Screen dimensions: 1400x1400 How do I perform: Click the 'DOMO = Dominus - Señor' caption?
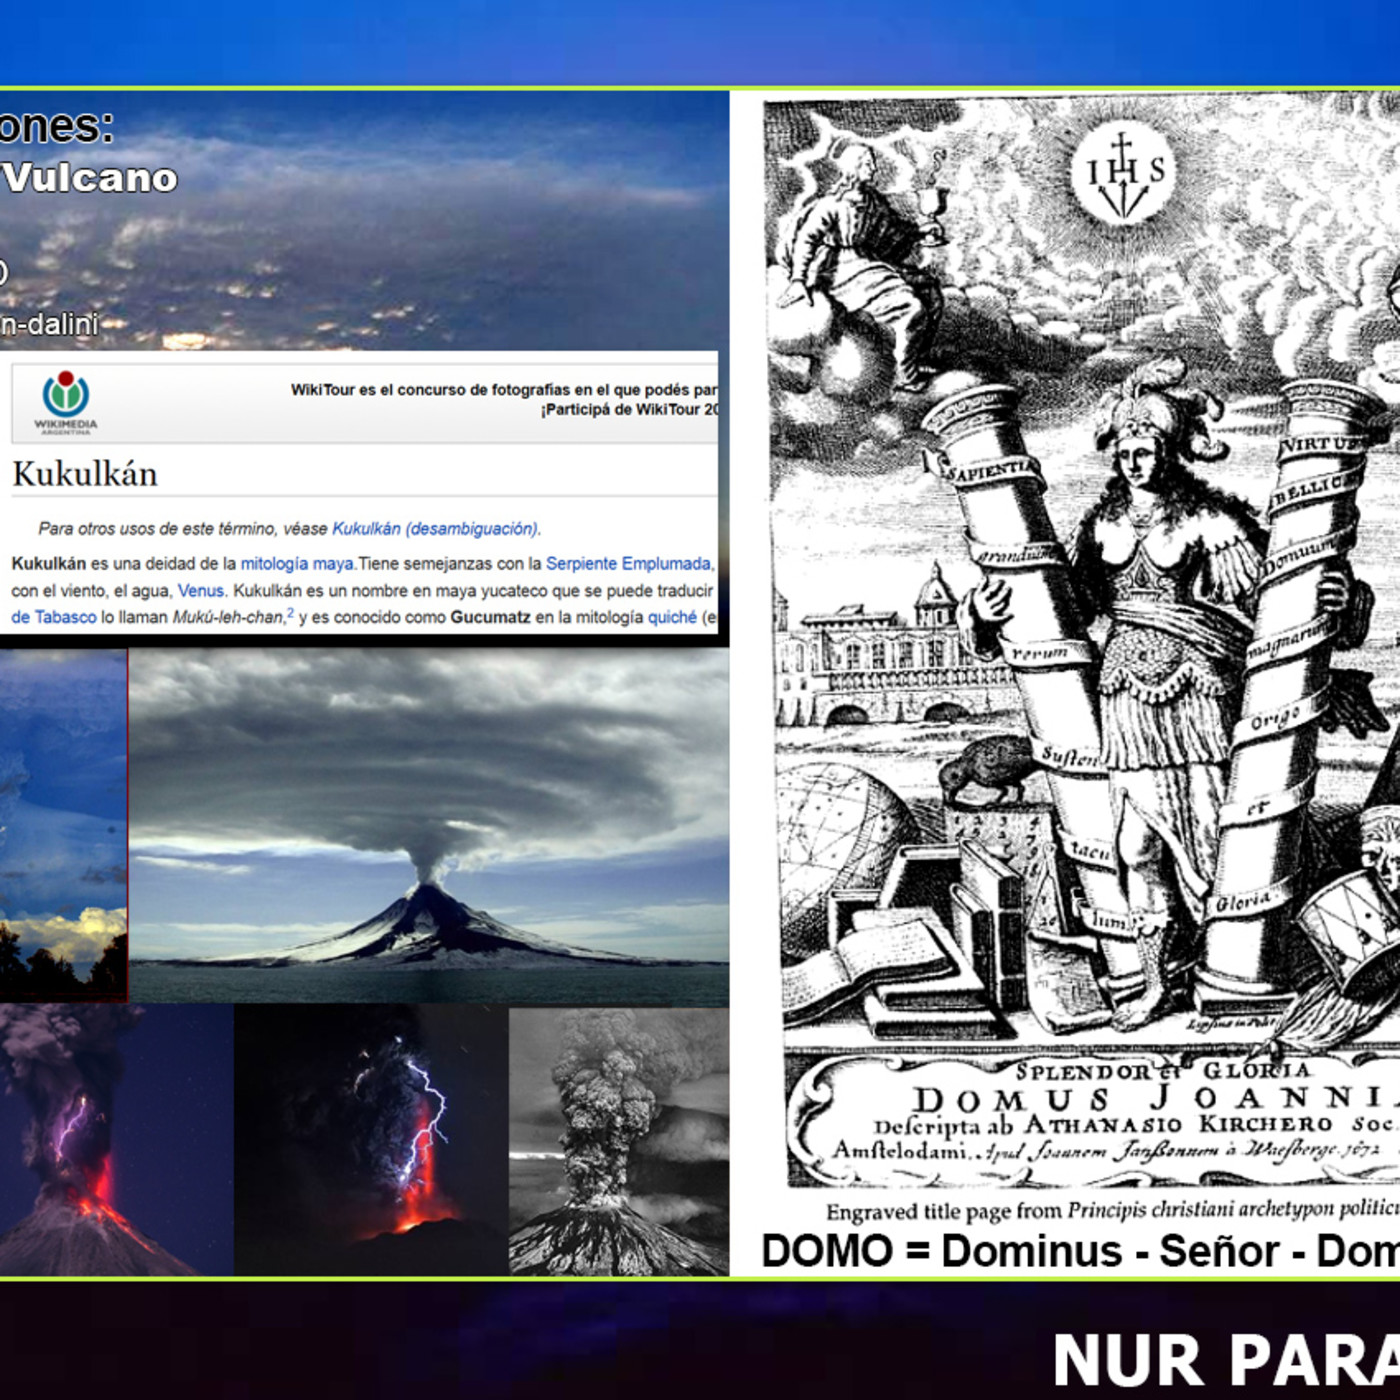pos(1080,1252)
